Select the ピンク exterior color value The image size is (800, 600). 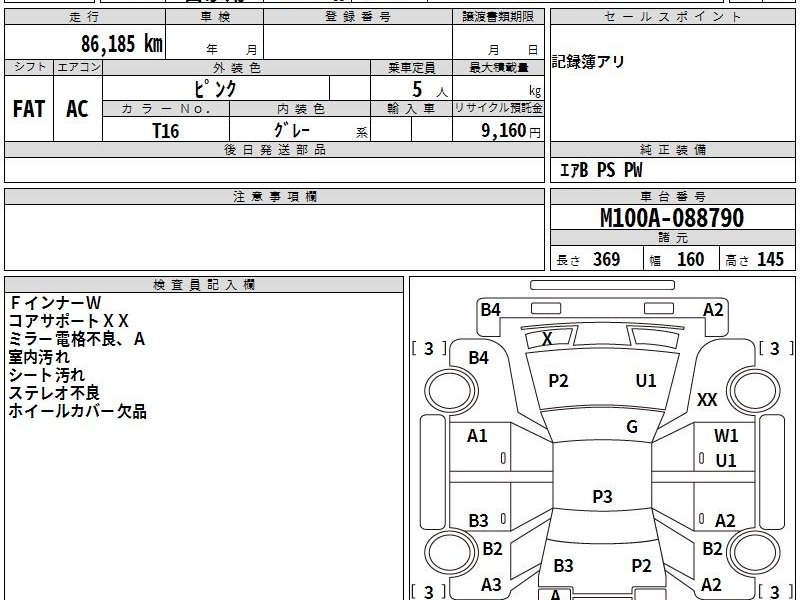click(215, 89)
